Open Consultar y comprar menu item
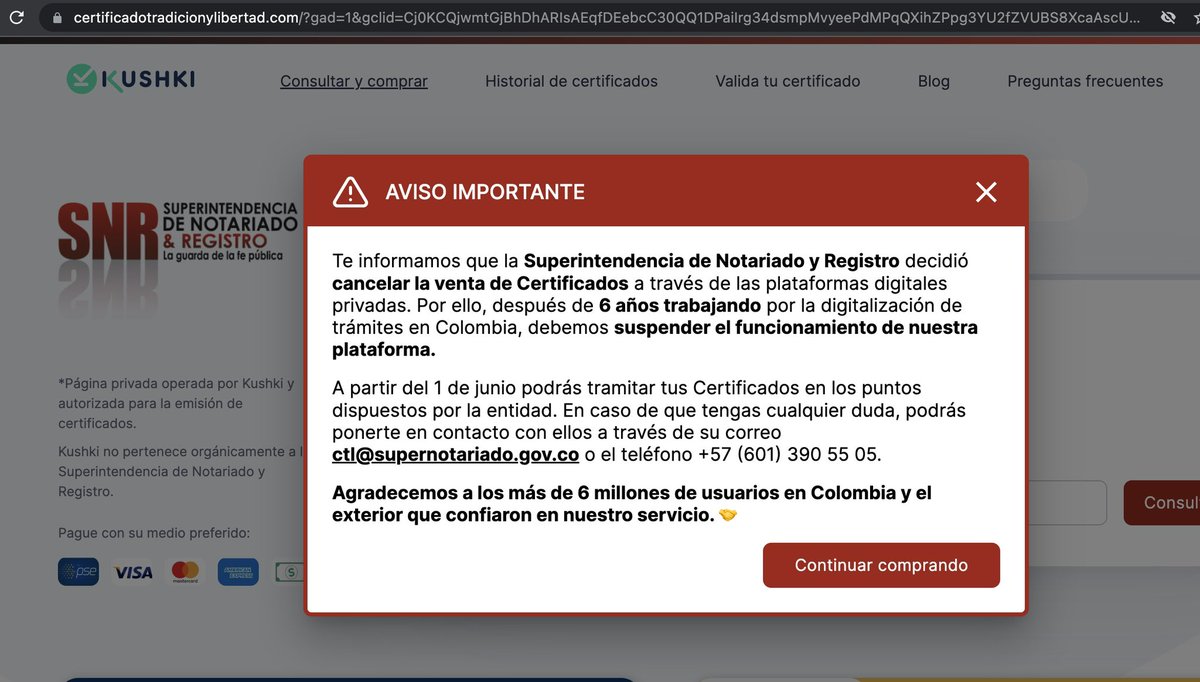 (354, 81)
